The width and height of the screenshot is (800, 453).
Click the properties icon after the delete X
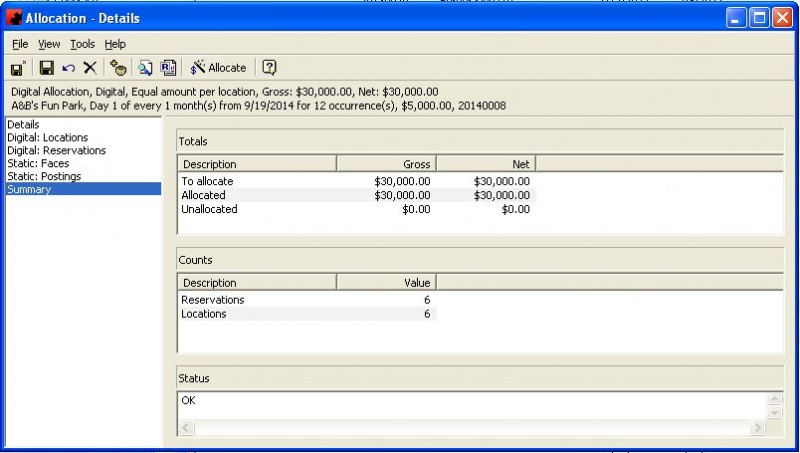(119, 68)
